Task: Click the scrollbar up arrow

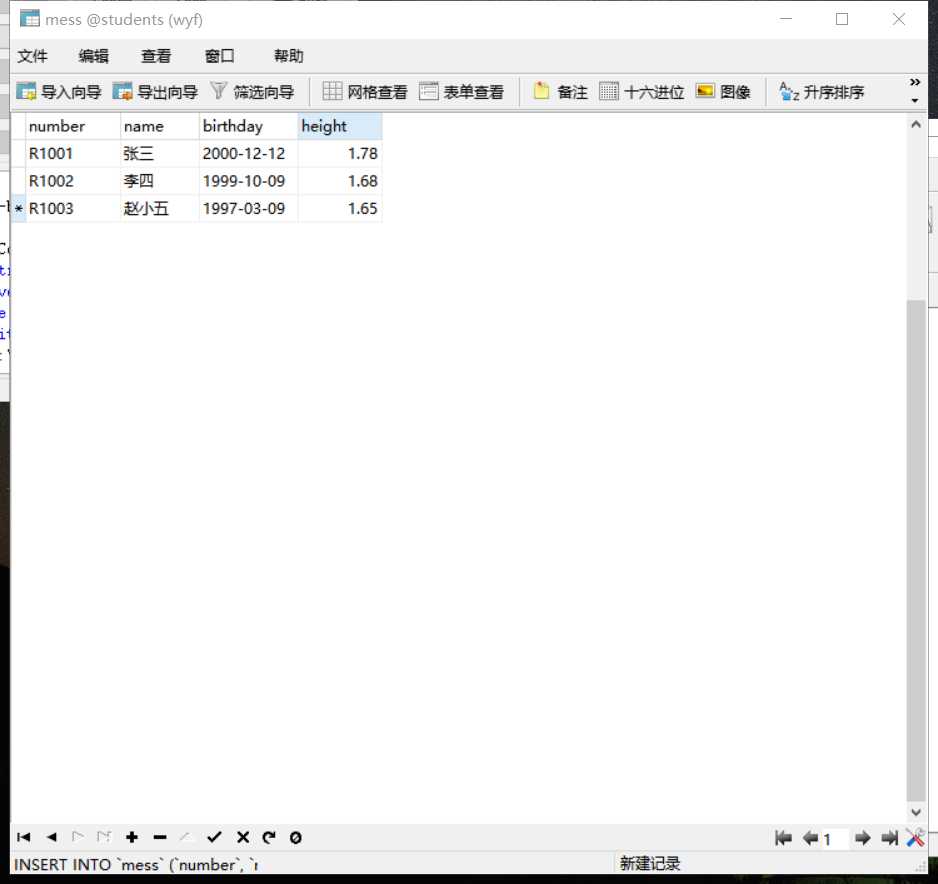Action: click(x=915, y=124)
